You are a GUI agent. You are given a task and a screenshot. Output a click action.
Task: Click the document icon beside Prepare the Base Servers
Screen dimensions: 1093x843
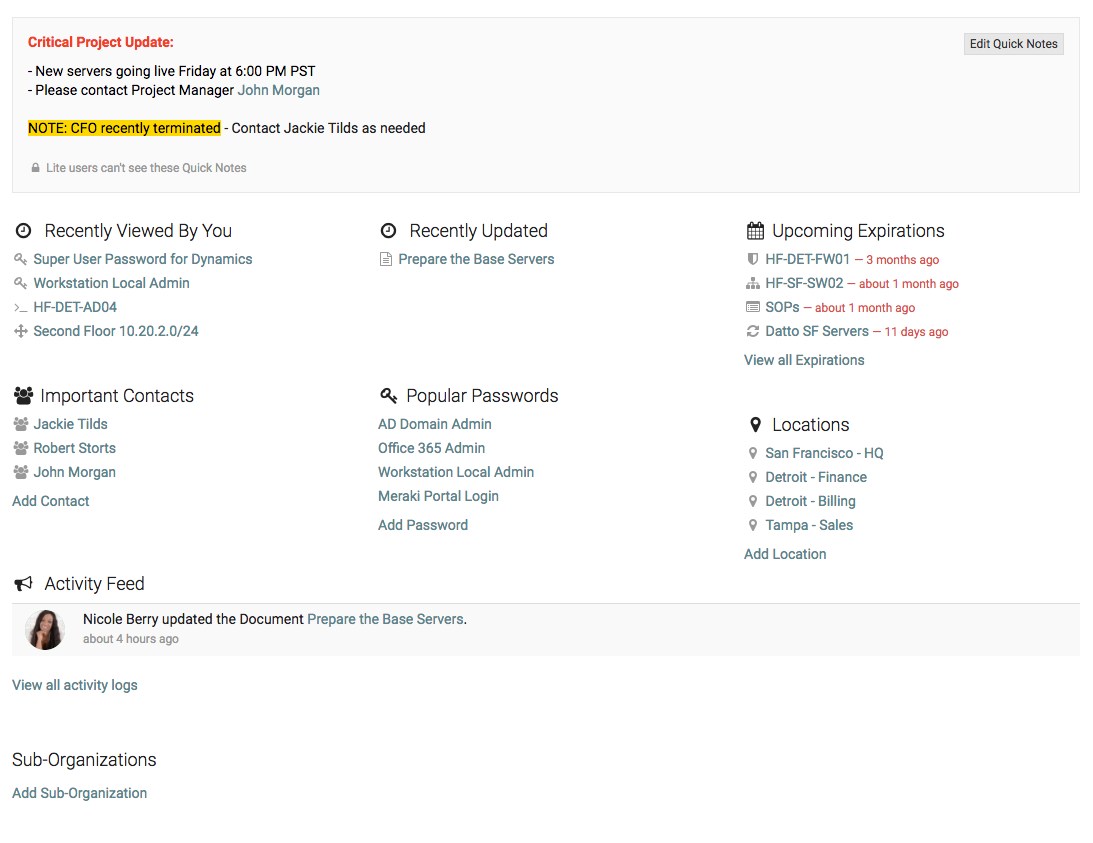pos(386,259)
